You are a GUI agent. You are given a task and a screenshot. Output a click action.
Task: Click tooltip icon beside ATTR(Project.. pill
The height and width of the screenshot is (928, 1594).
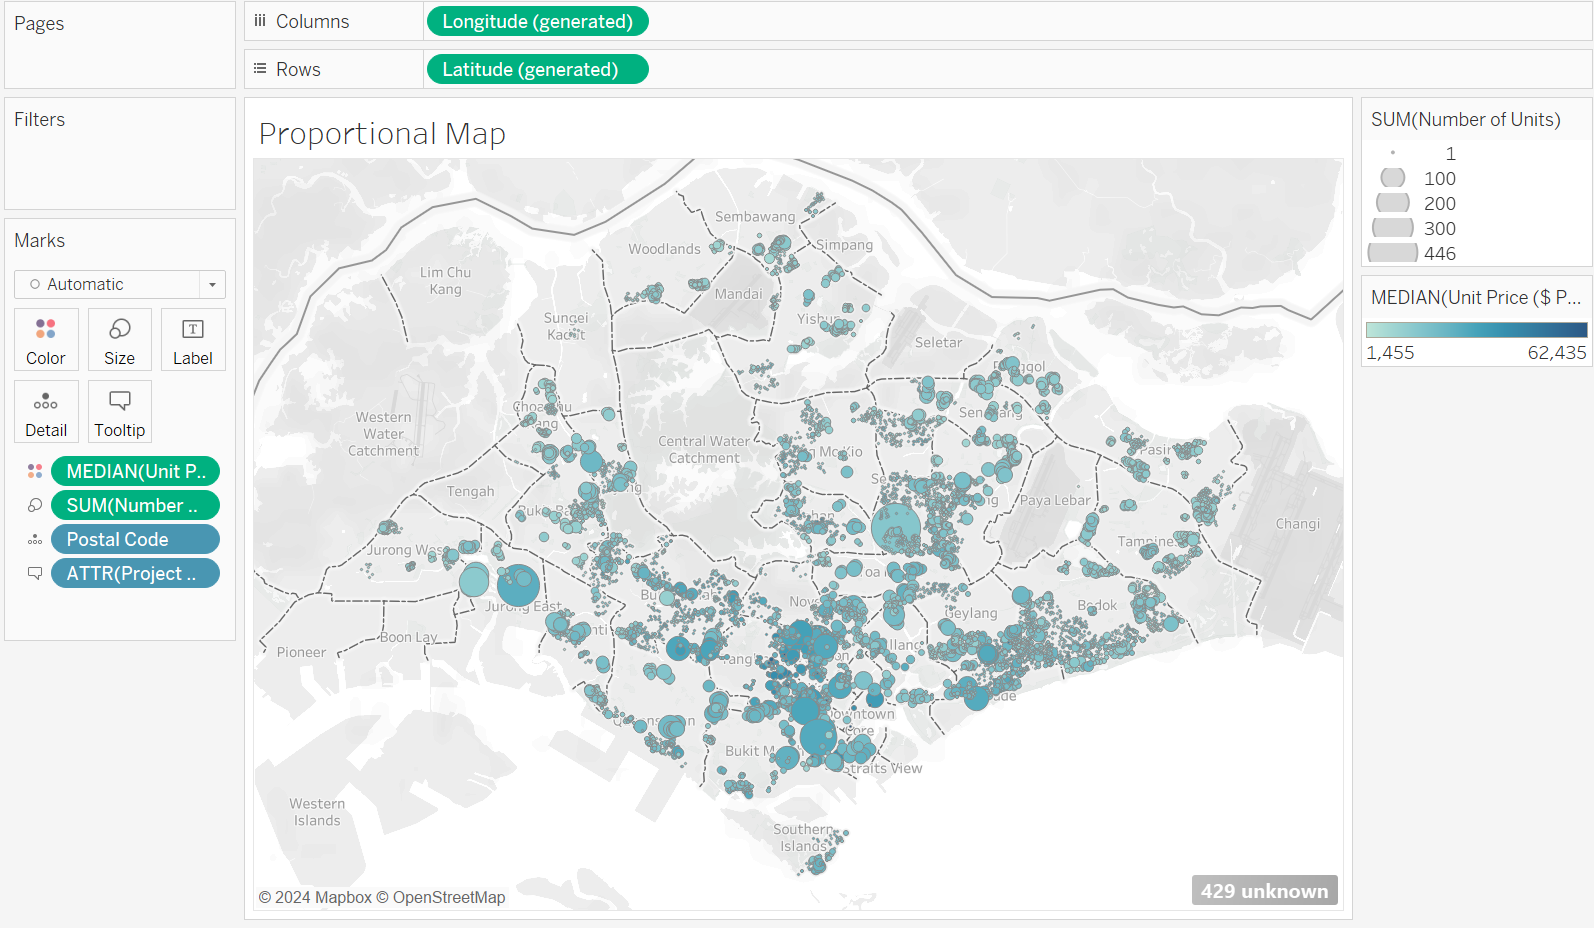coord(35,573)
